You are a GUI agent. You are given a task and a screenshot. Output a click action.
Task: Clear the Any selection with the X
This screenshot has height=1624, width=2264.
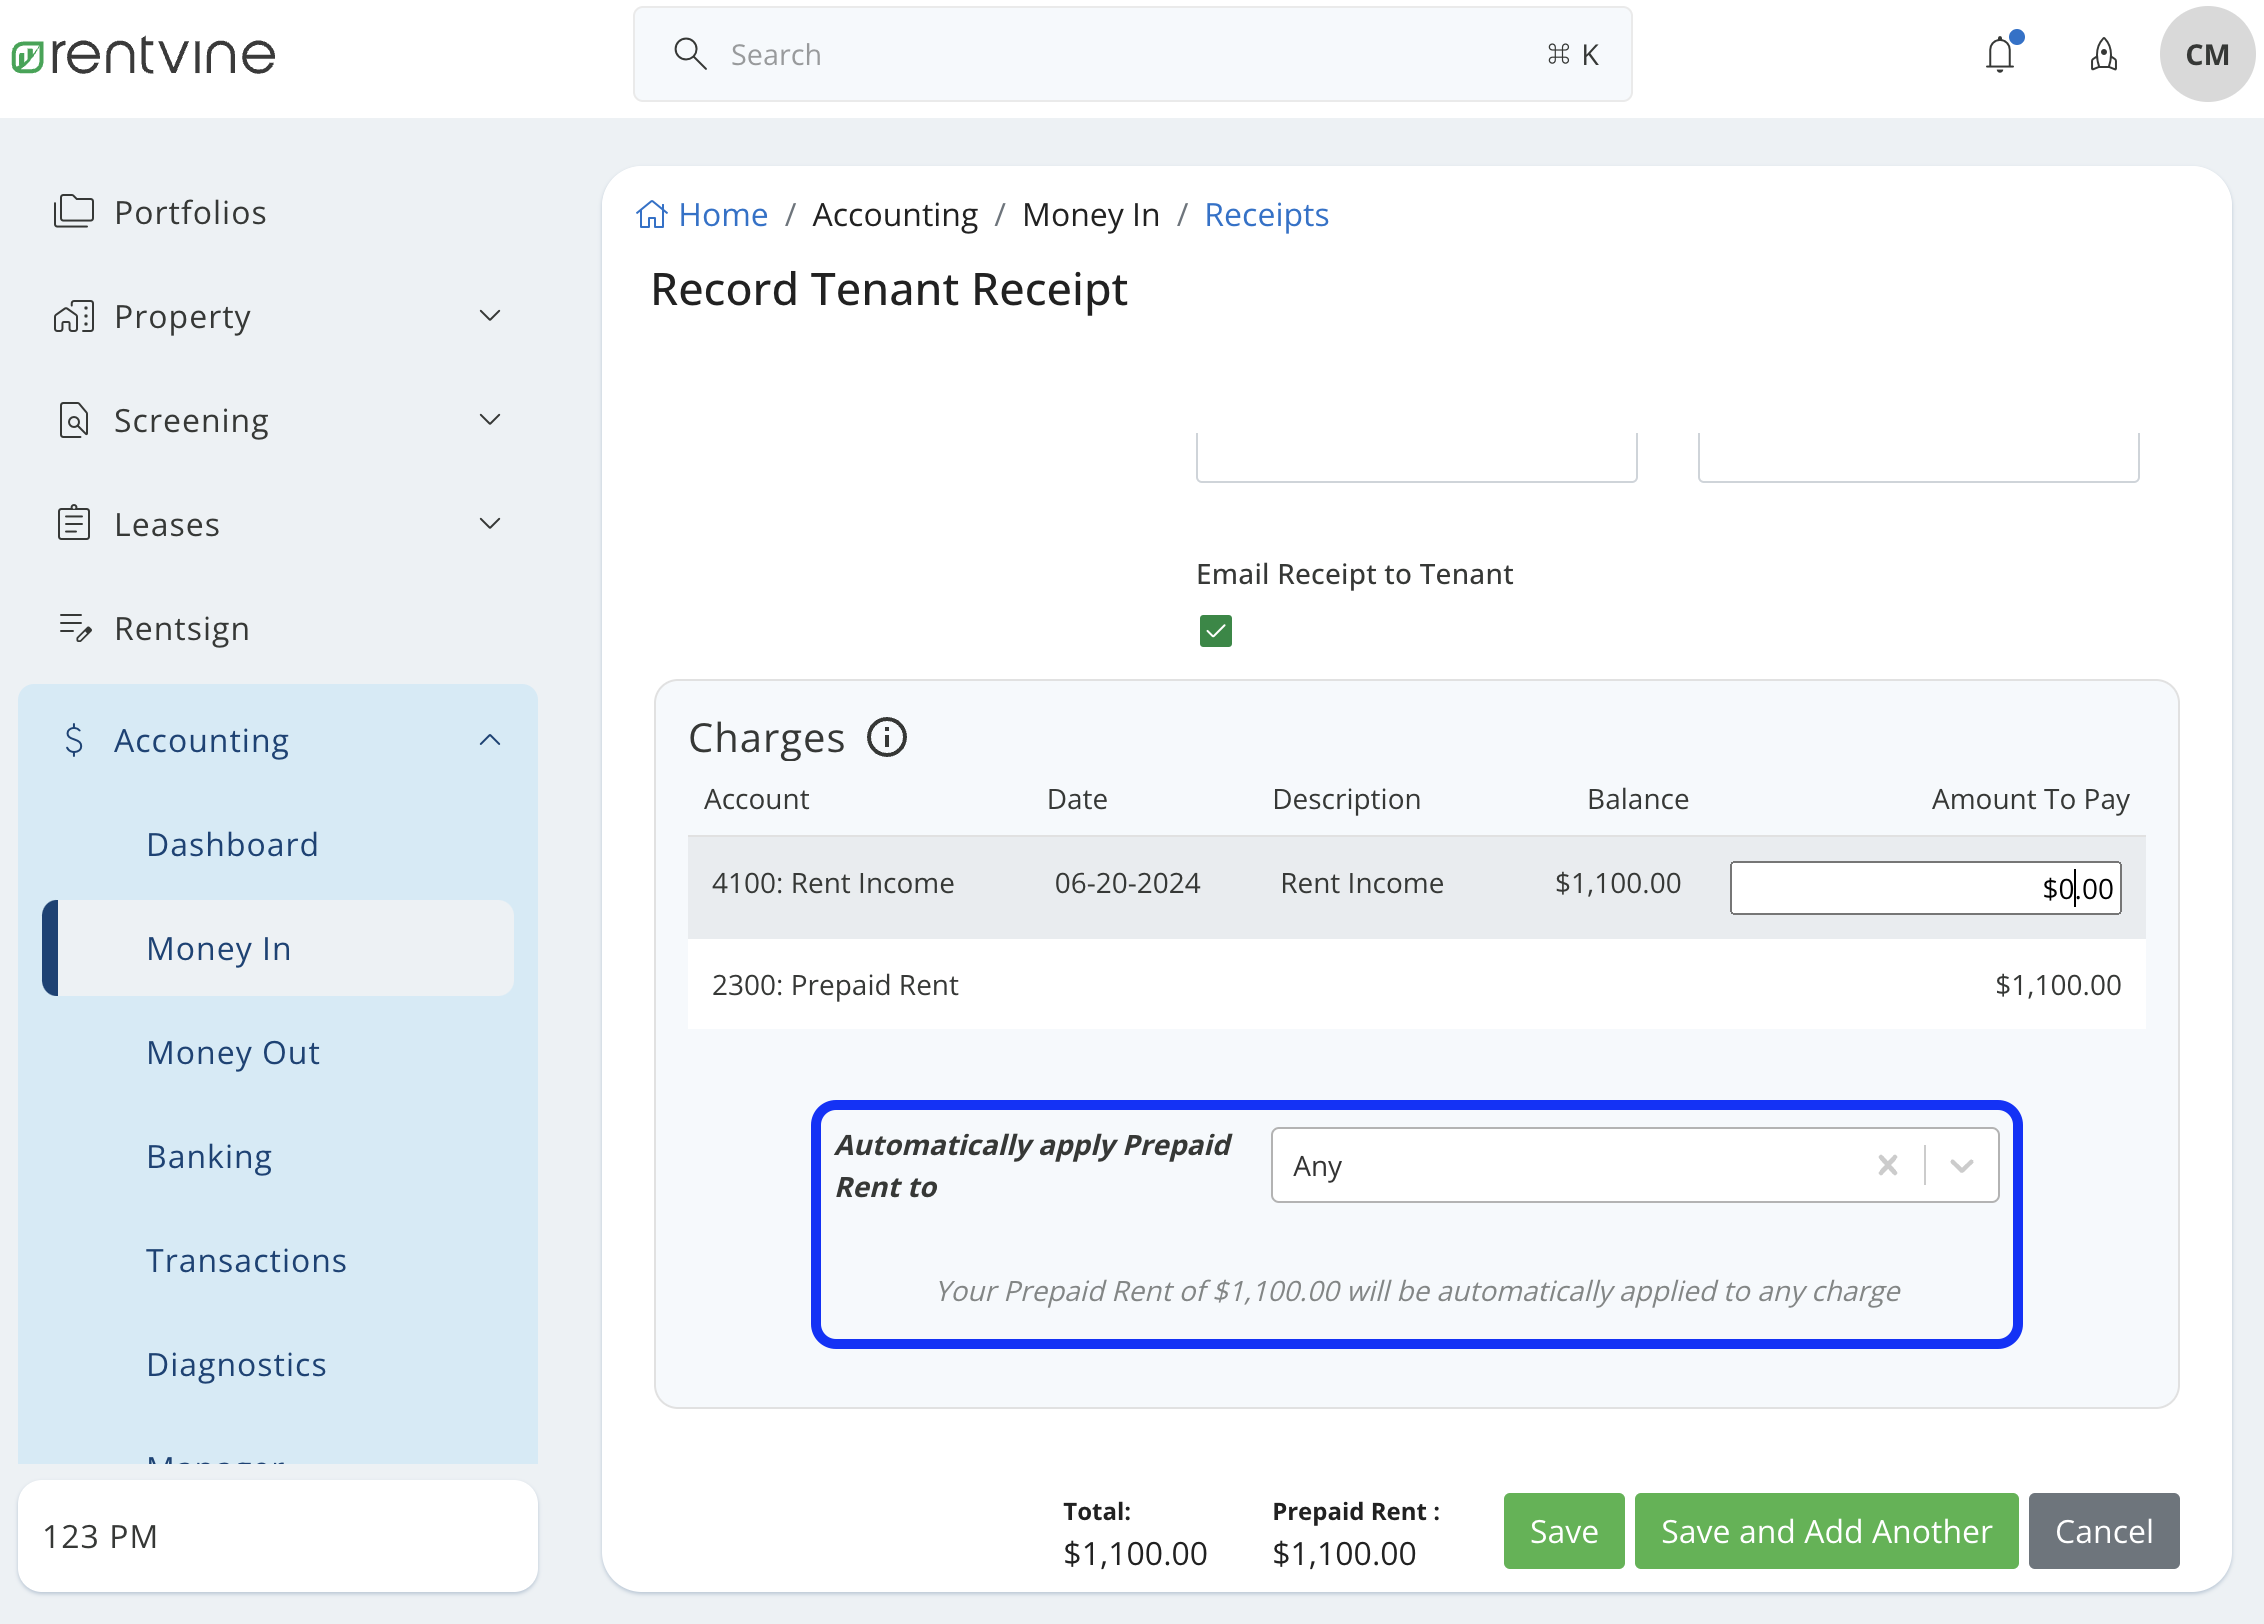pyautogui.click(x=1888, y=1165)
